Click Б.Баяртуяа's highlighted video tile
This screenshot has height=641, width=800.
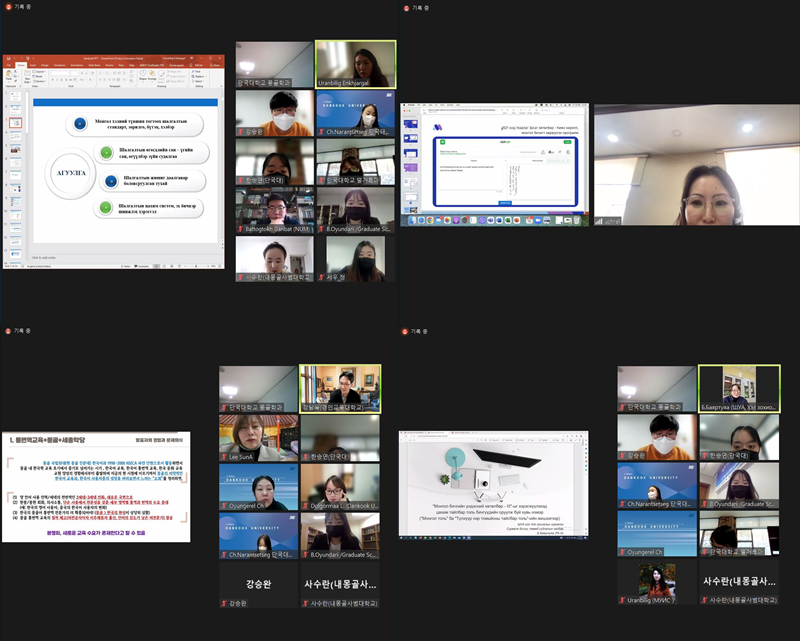tap(739, 388)
